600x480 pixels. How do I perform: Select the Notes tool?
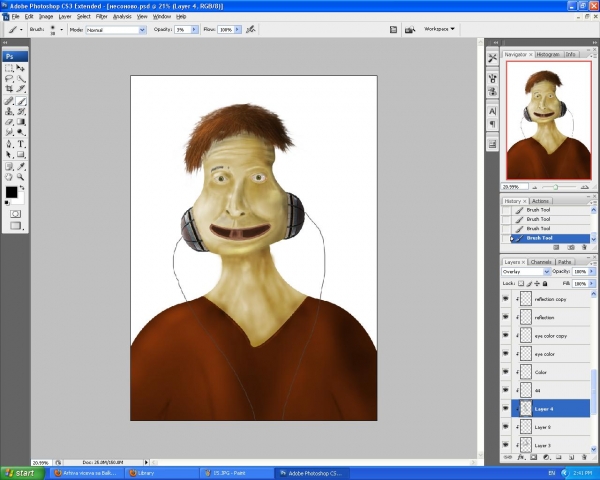[x=9, y=167]
